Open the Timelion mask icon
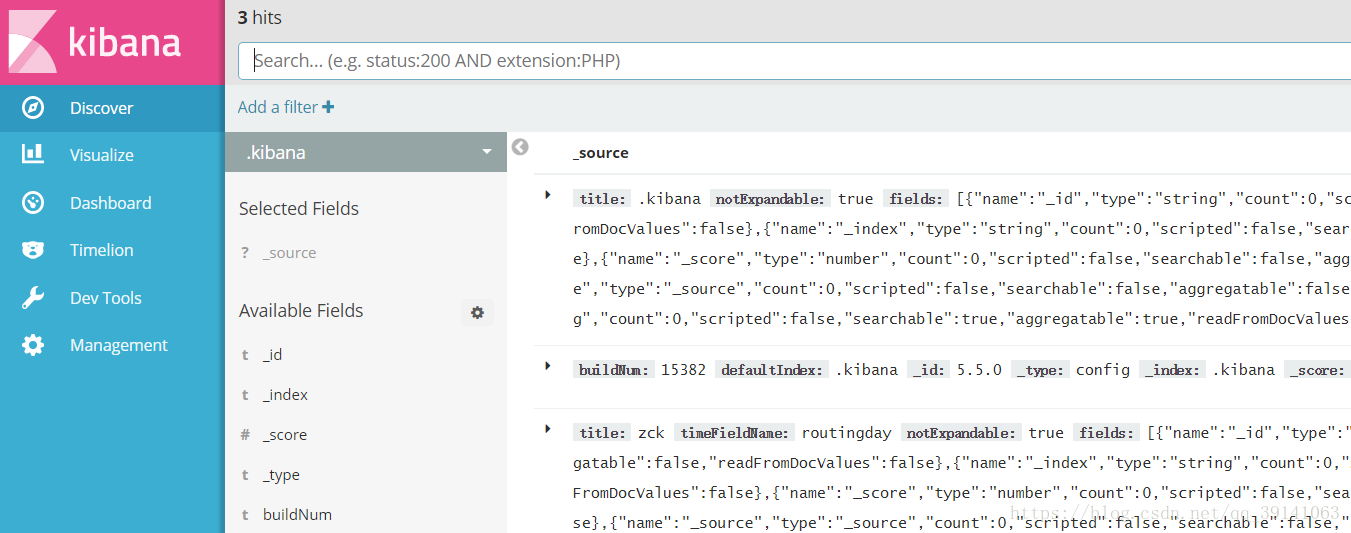This screenshot has height=533, width=1351. [x=33, y=250]
